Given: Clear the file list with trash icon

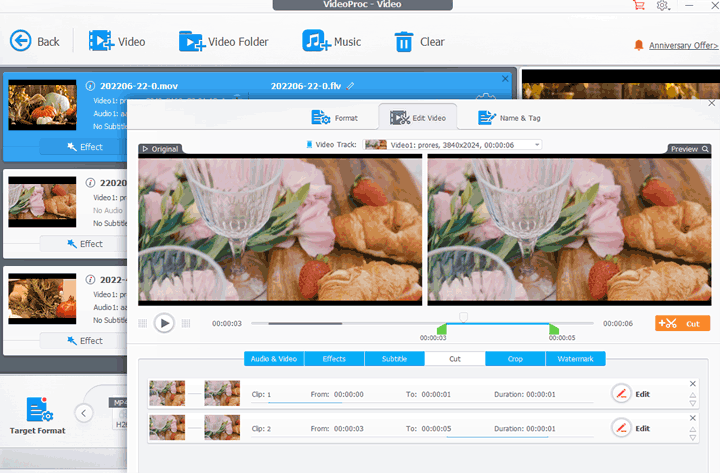Looking at the screenshot, I should [x=404, y=42].
